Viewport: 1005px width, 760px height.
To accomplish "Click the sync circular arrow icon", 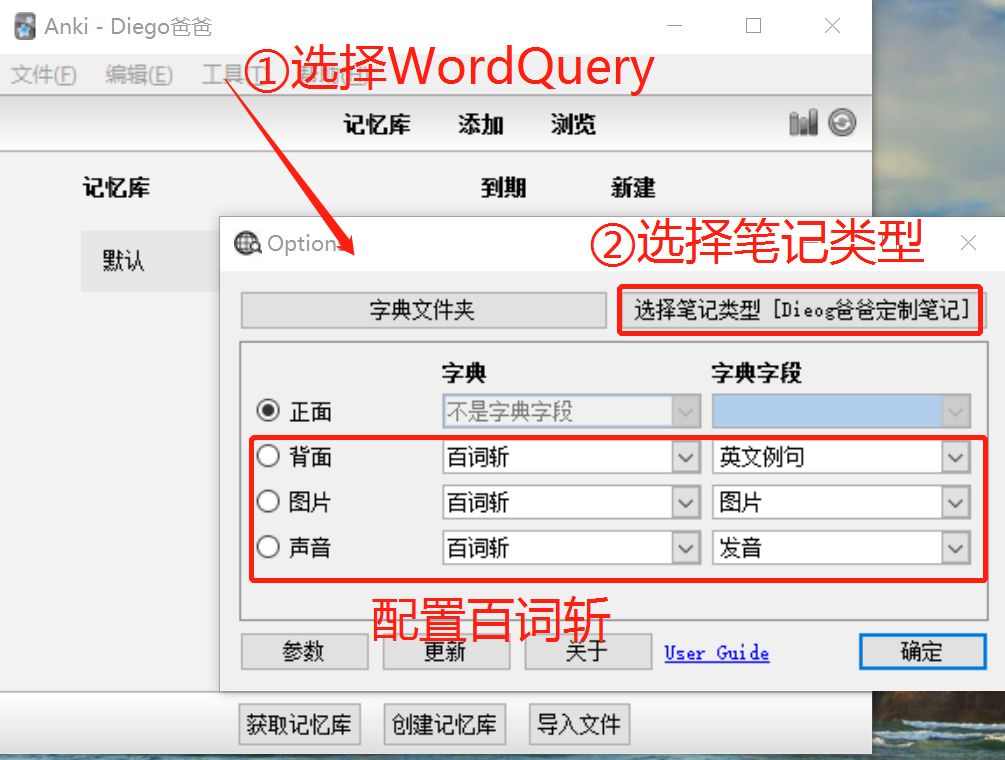I will [x=842, y=122].
